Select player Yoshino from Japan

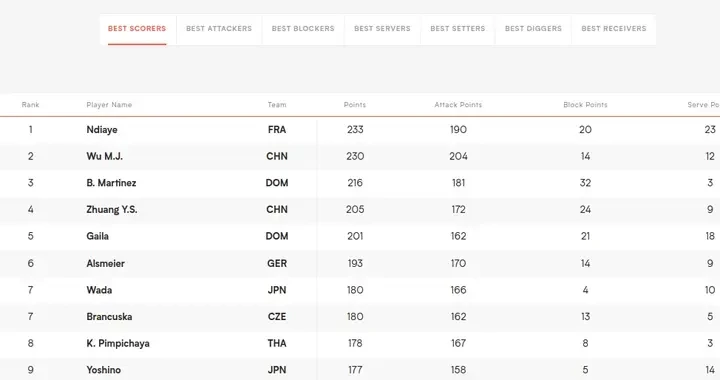104,370
